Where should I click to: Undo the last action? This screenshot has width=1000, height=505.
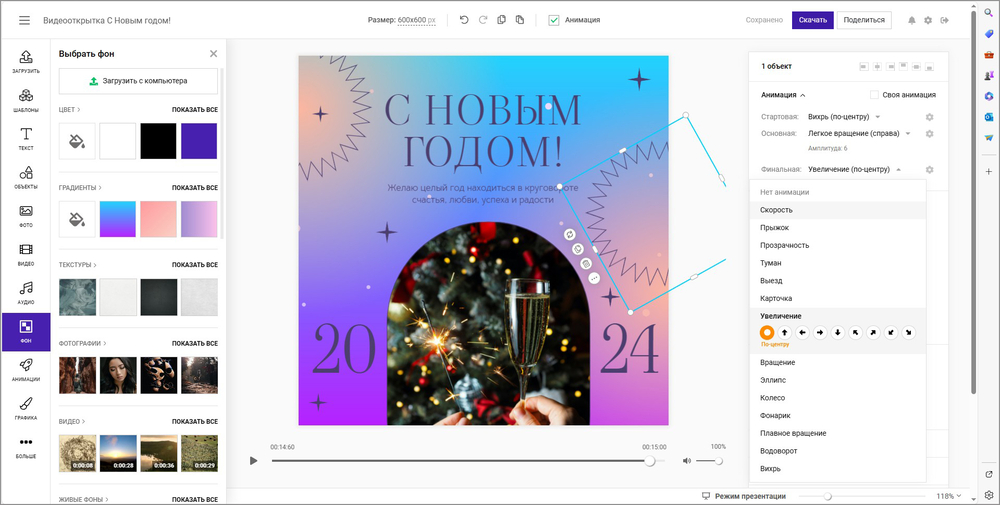[x=464, y=20]
